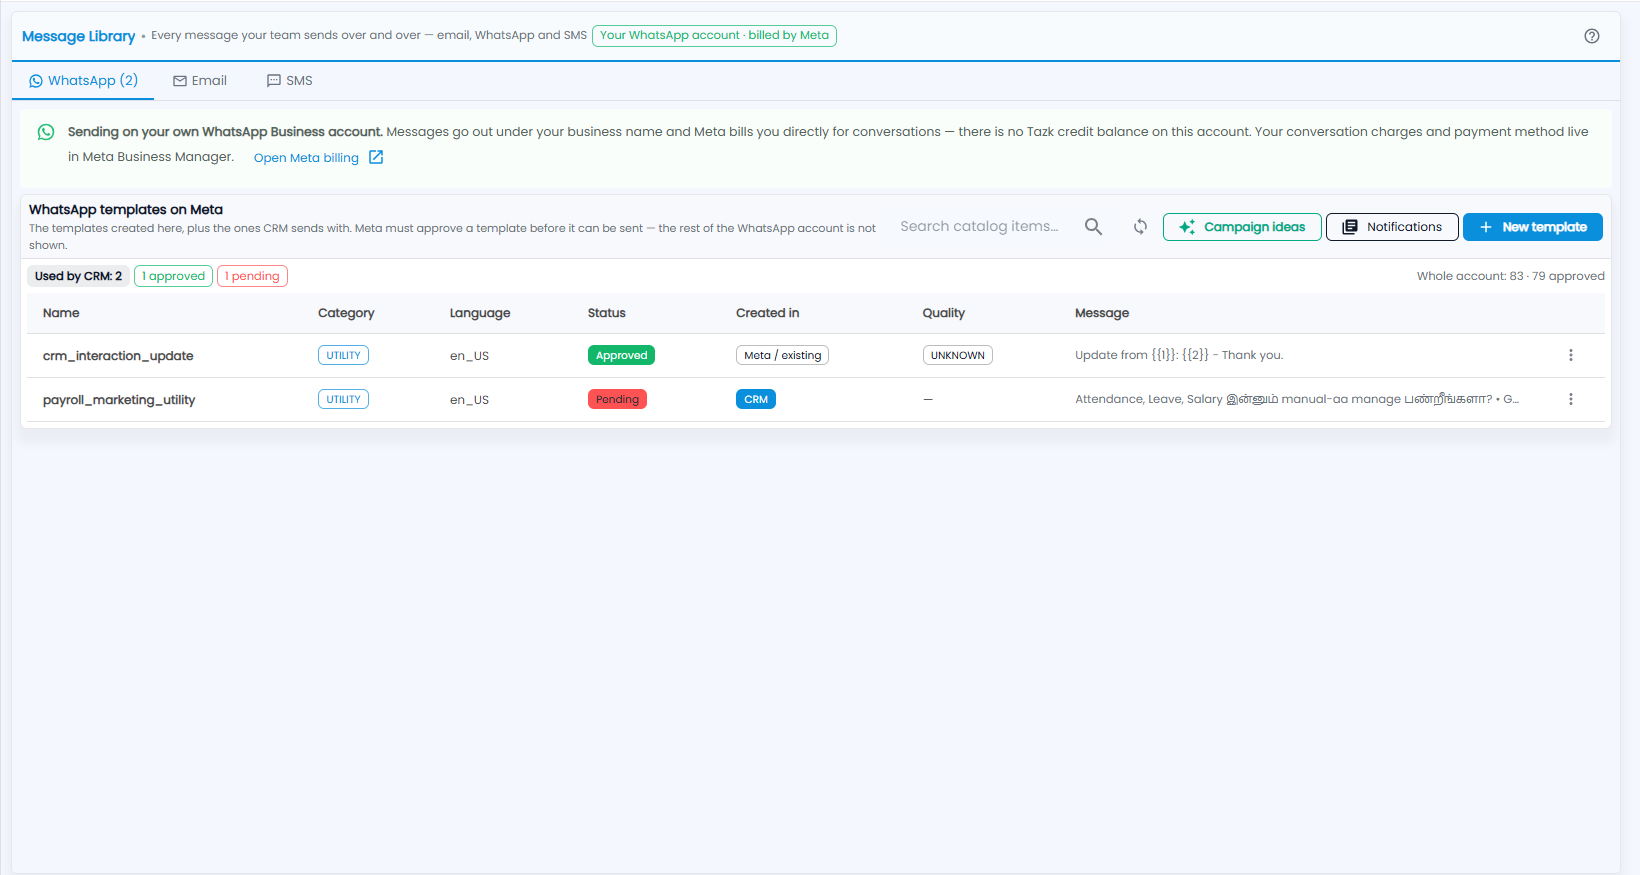Image resolution: width=1640 pixels, height=875 pixels.
Task: Click UTILITY tag in crm_interaction_update row
Action: pyautogui.click(x=343, y=355)
